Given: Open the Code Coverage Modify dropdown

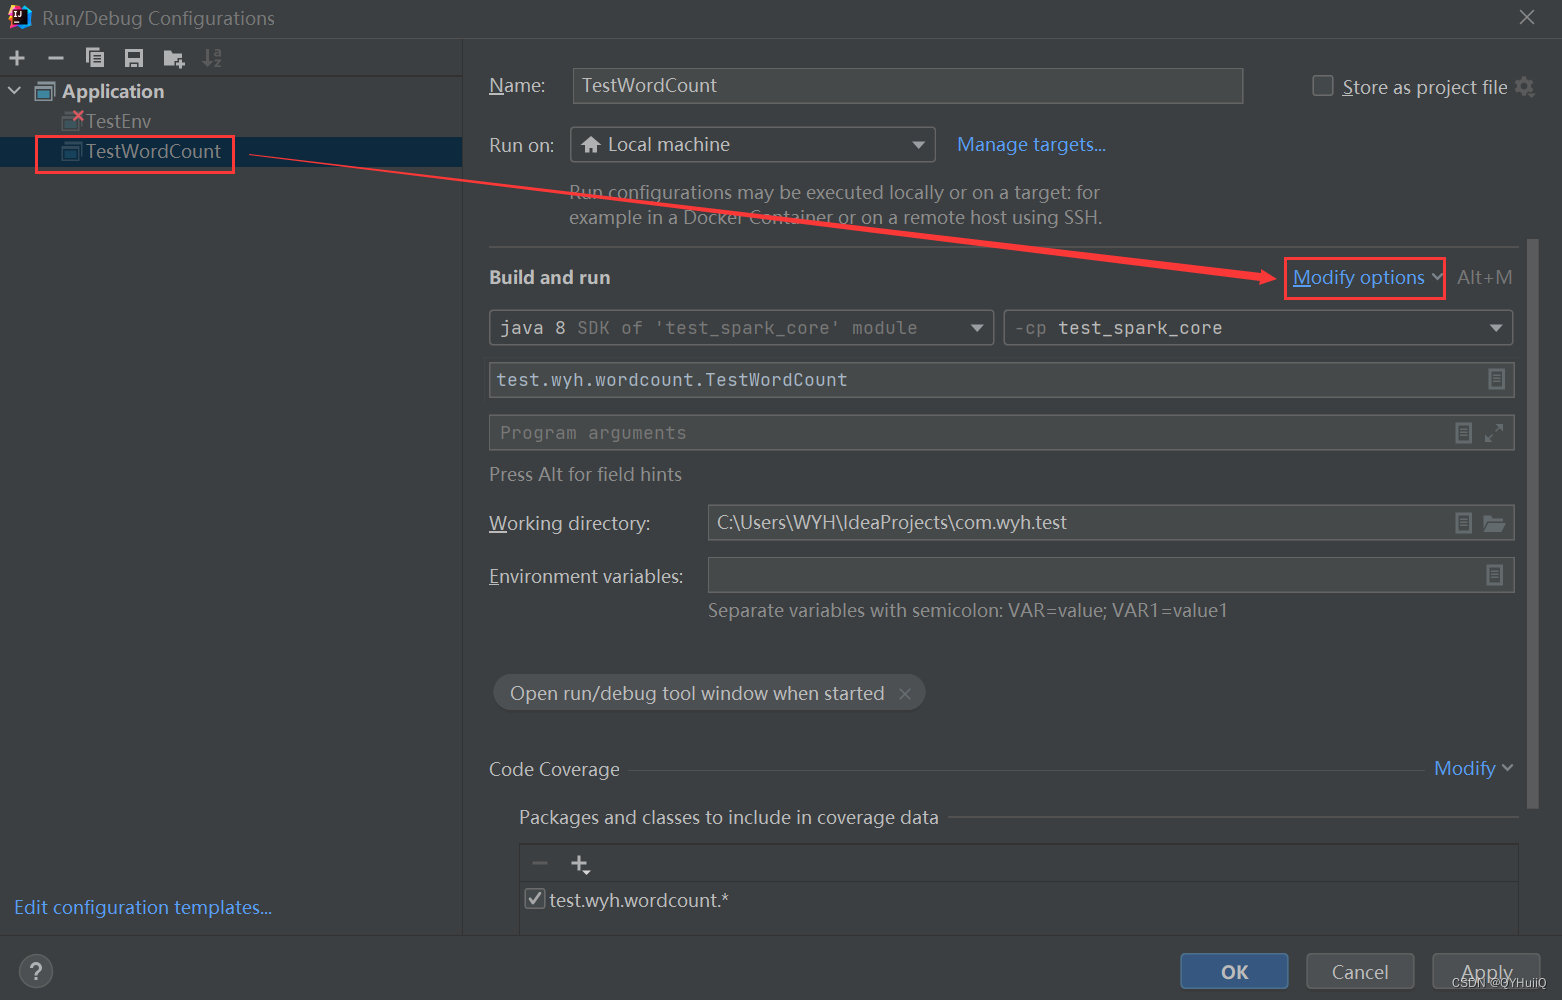Looking at the screenshot, I should [x=1473, y=768].
